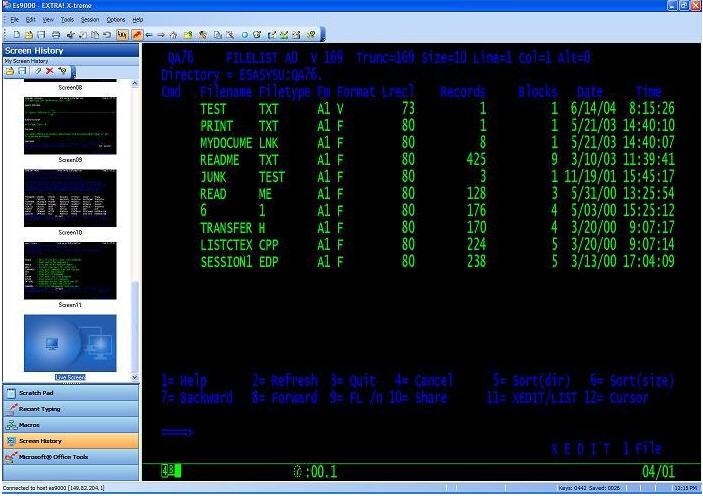Click the Save icon in main toolbar

point(41,35)
